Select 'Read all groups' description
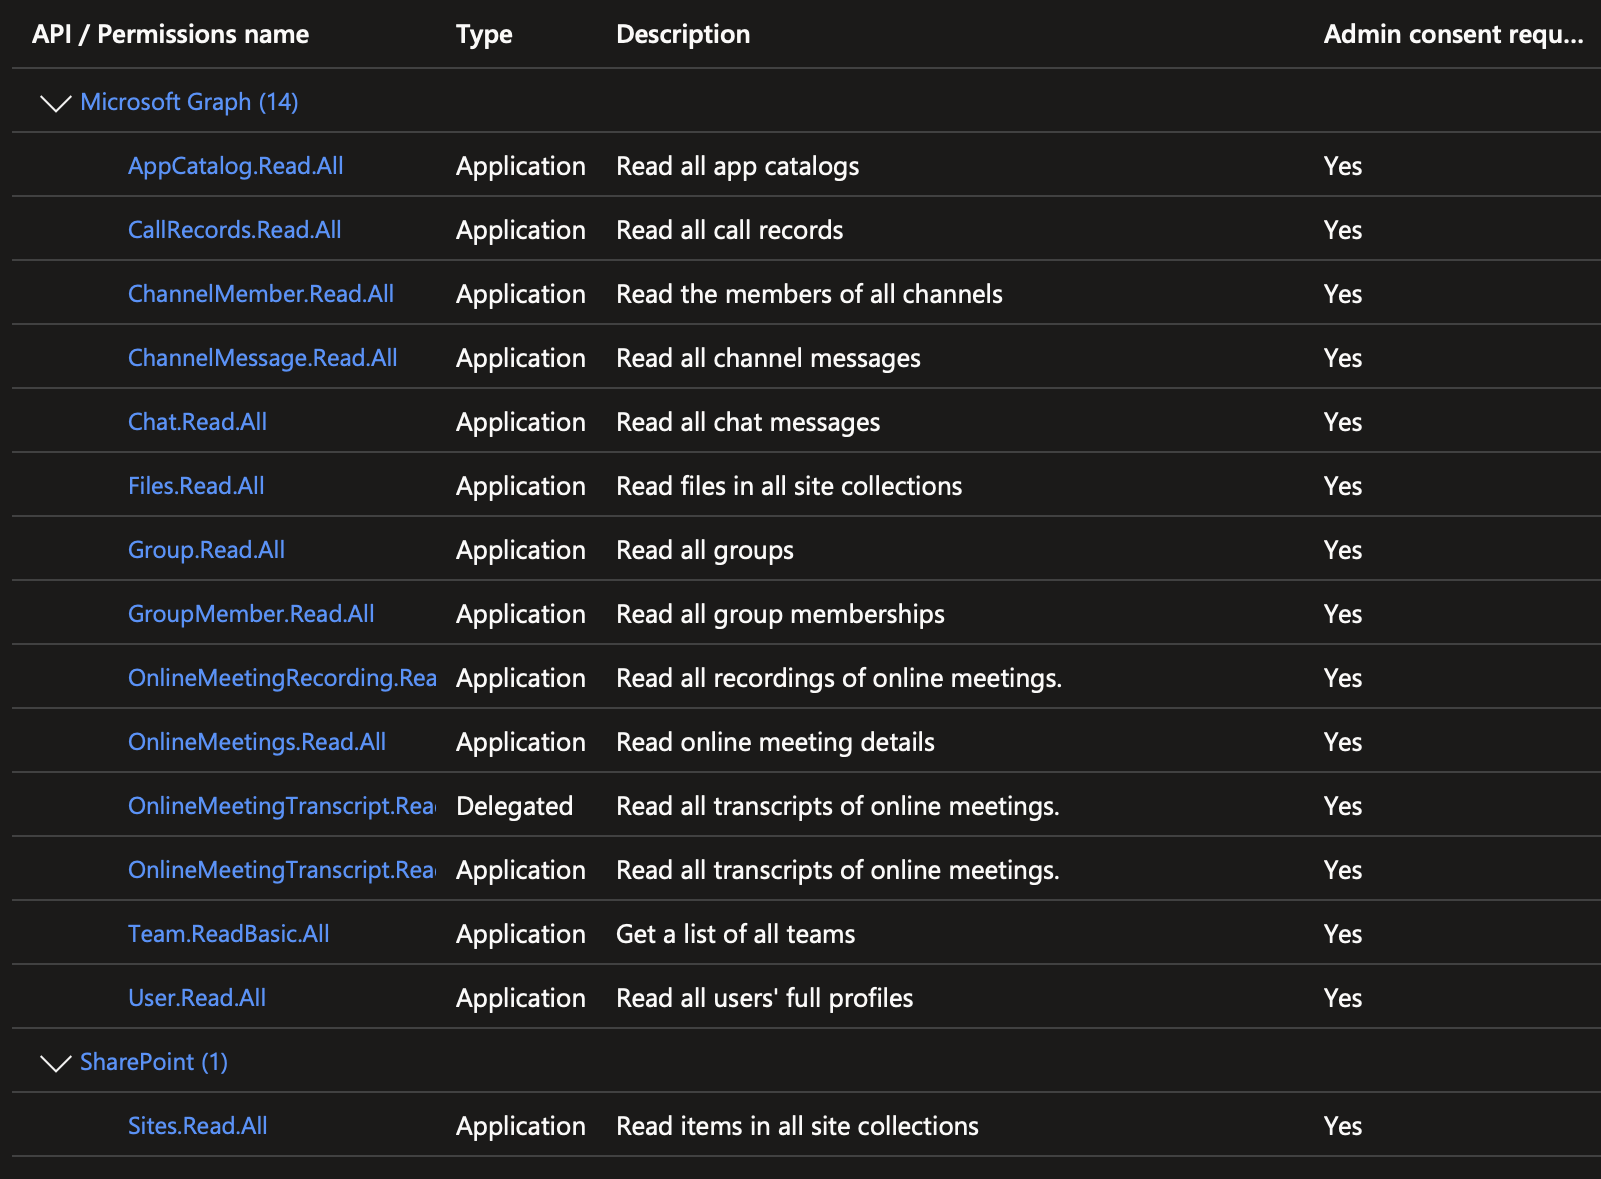This screenshot has width=1601, height=1179. tap(705, 550)
